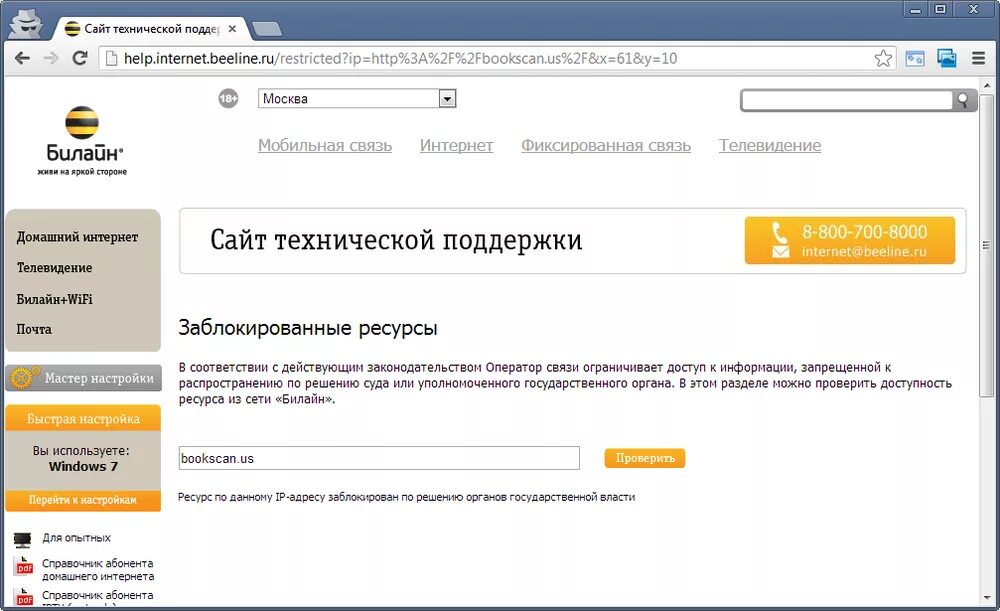This screenshot has height=611, width=1000.
Task: Click PDF icon for Справочник абонента домашнего интернета
Action: coord(24,566)
